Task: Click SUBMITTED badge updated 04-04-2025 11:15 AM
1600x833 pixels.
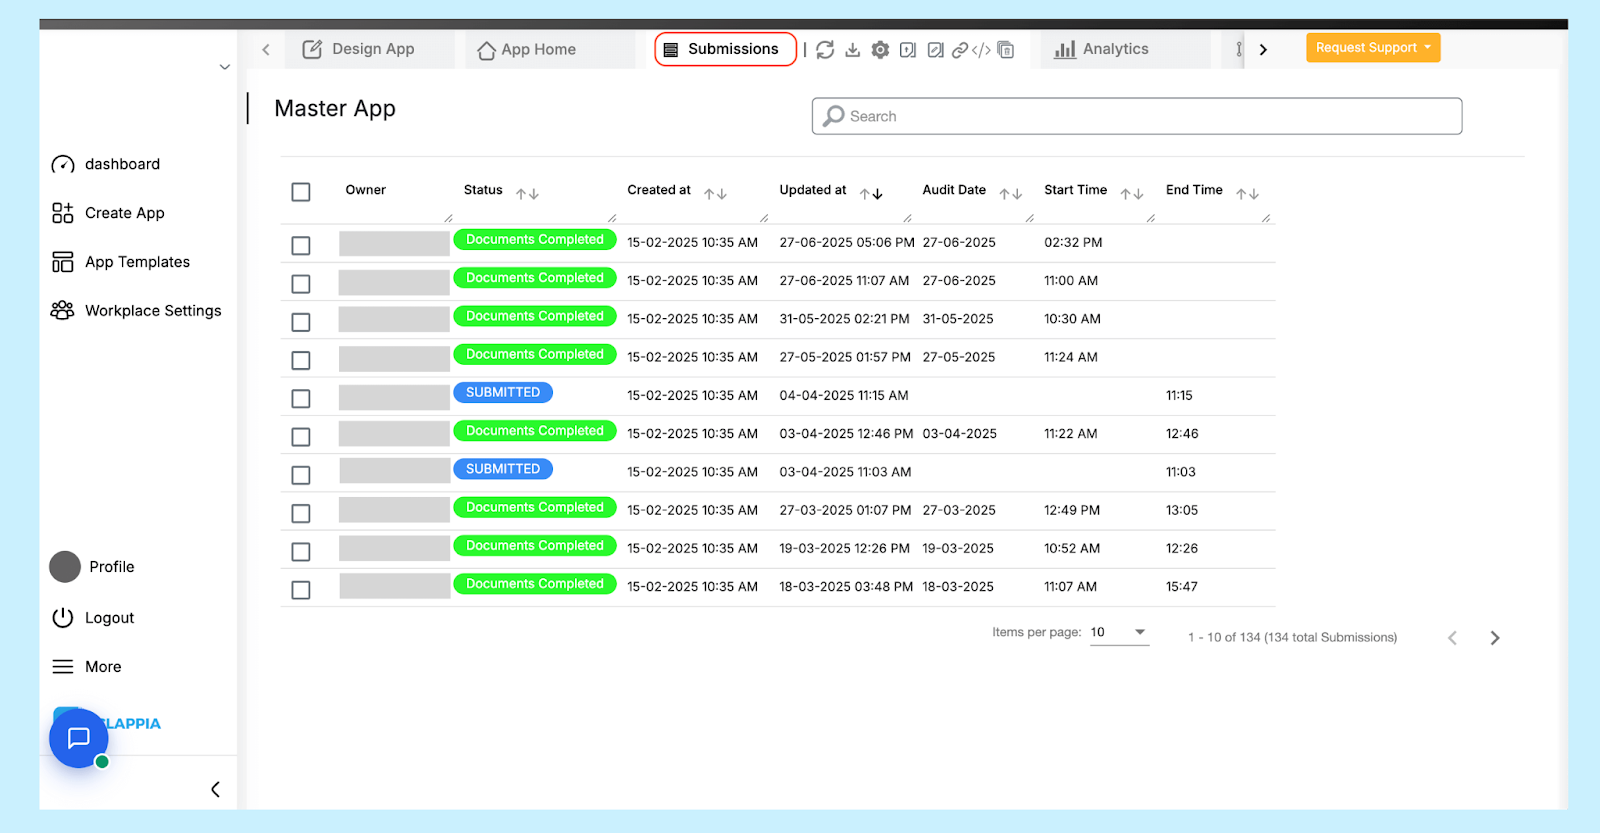Action: click(503, 393)
